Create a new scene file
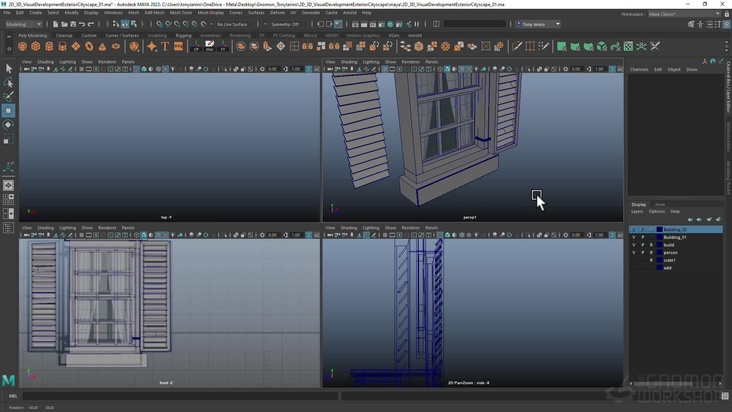The image size is (732, 412). coord(55,24)
